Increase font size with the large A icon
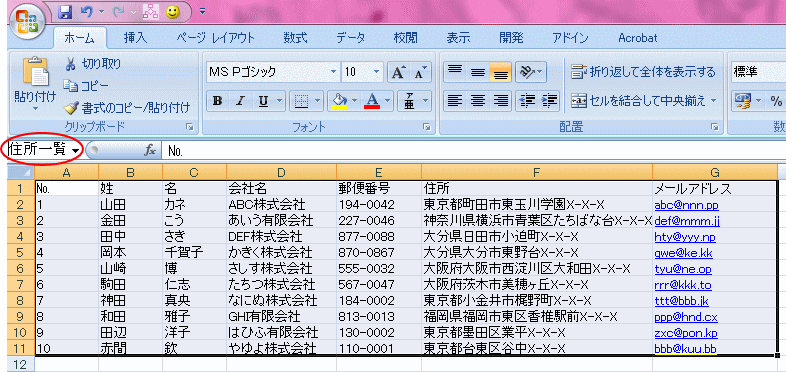The height and width of the screenshot is (372, 786). pos(398,72)
